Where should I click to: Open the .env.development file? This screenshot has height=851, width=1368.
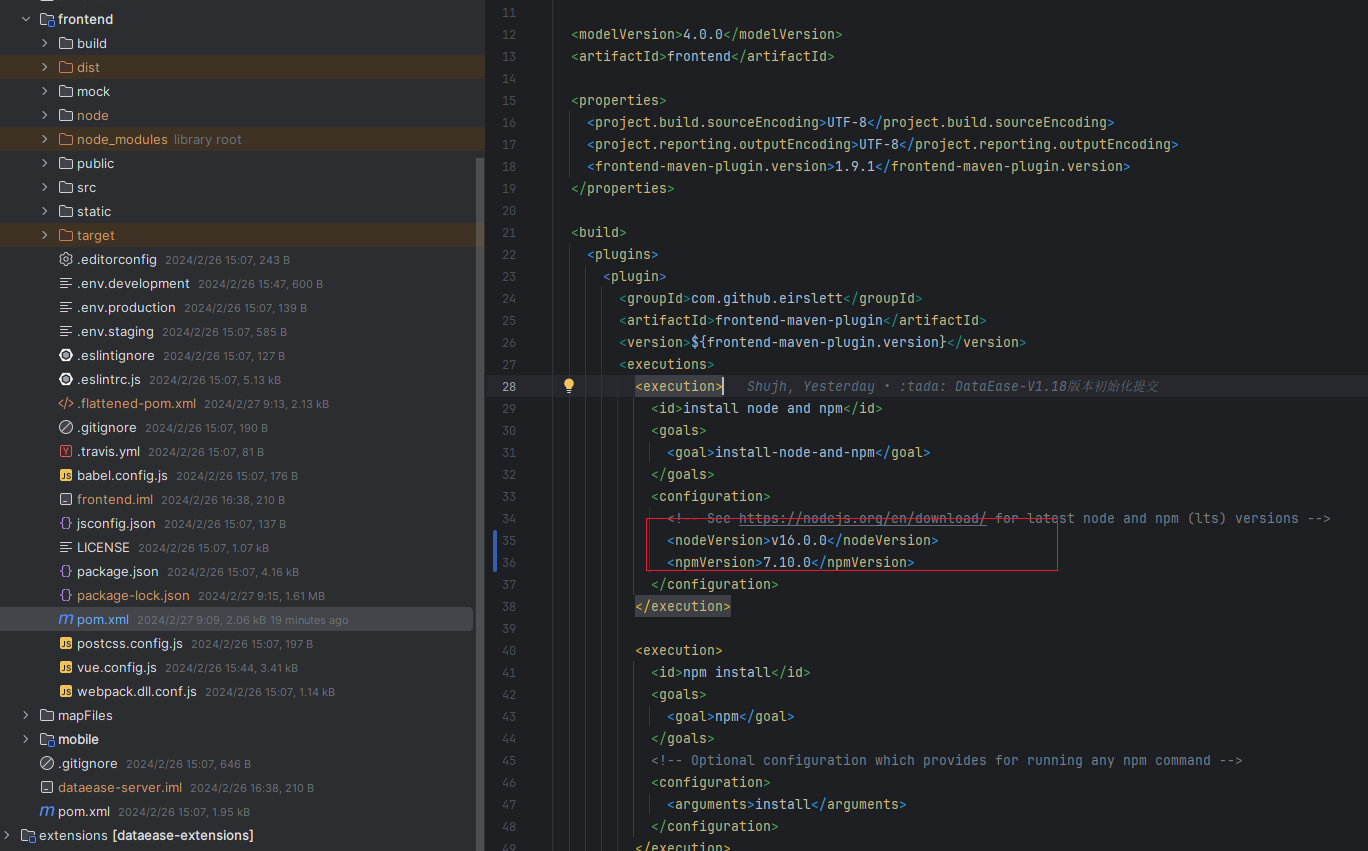[133, 283]
